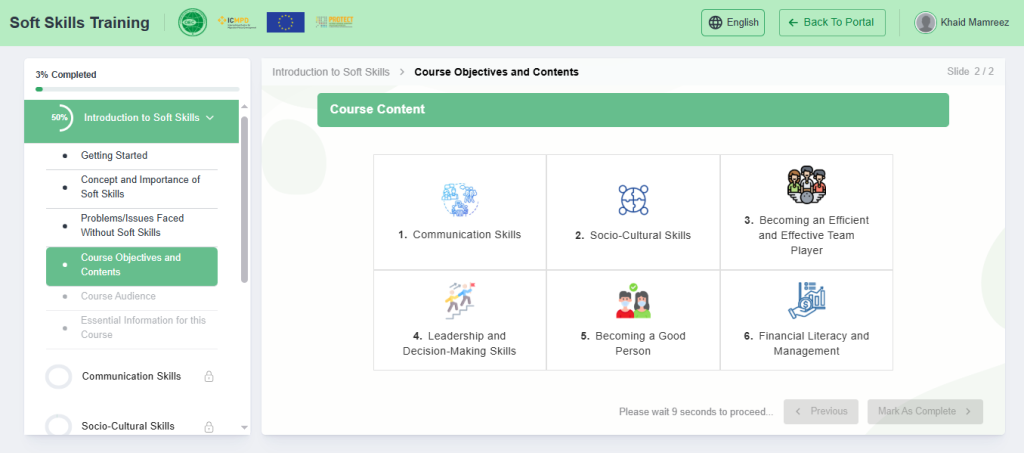Click the user avatar for Khaid Mamreez

point(926,22)
